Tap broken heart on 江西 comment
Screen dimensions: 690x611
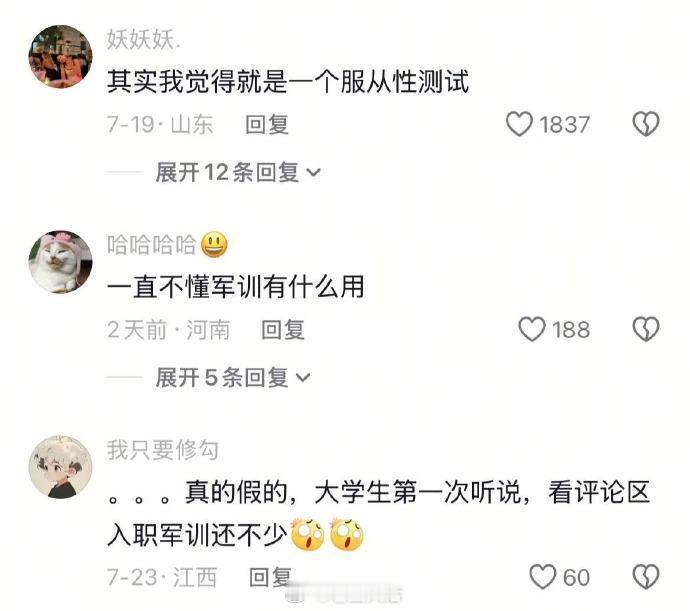click(646, 577)
